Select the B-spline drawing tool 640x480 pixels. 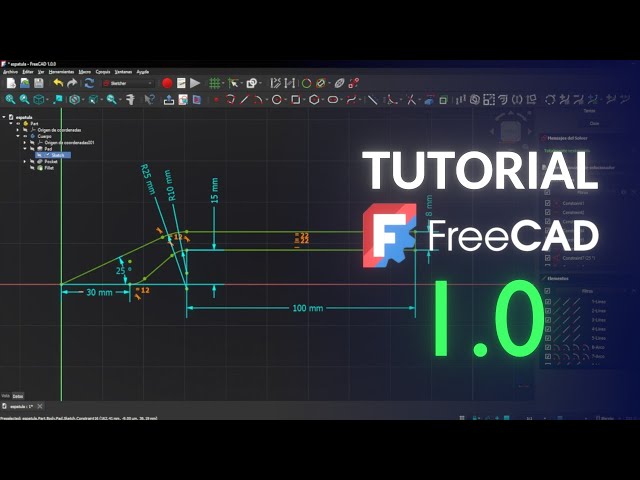click(351, 99)
